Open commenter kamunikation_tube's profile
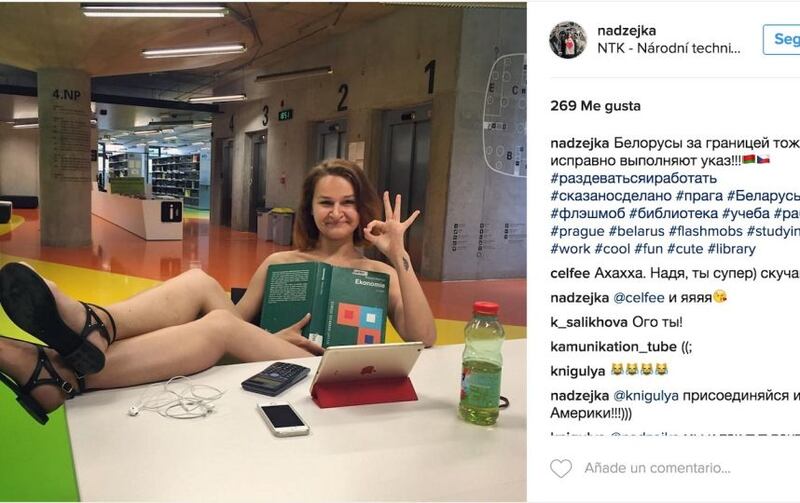The image size is (800, 503). coord(613,346)
